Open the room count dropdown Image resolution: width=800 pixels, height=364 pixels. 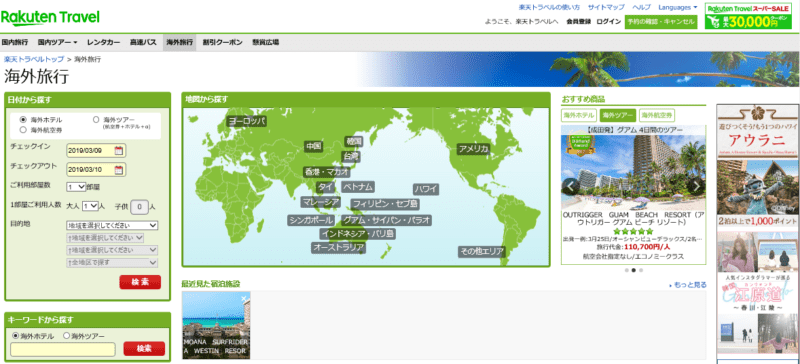pos(76,187)
